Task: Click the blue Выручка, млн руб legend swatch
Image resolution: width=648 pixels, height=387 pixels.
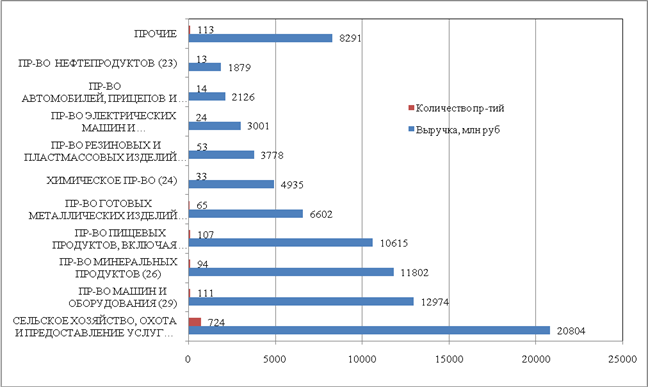Action: (x=411, y=130)
